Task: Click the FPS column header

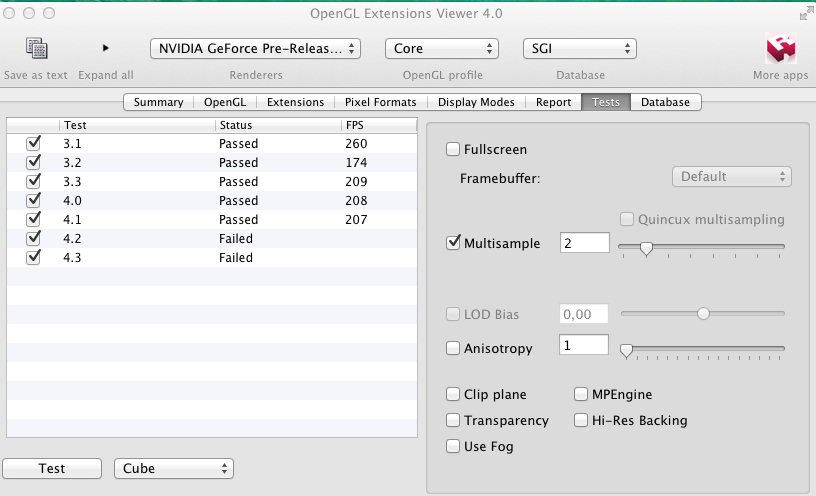Action: (x=379, y=125)
